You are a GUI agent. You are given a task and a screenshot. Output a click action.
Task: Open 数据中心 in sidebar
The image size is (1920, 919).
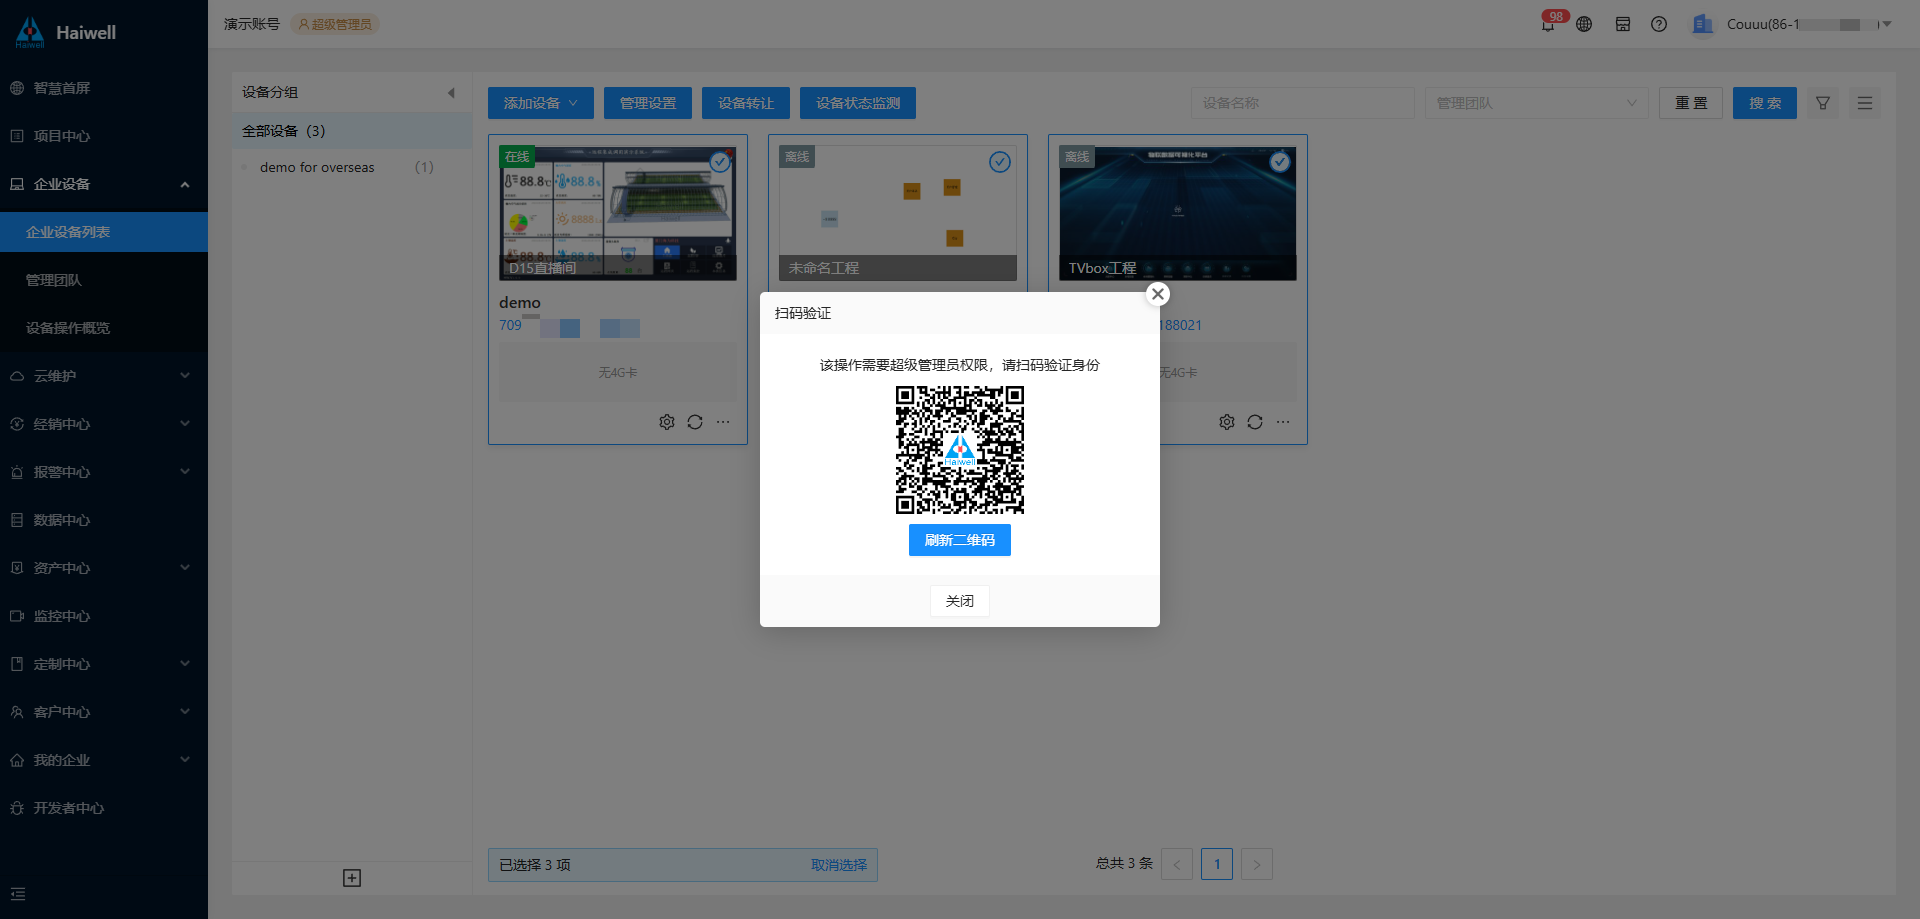tap(104, 520)
